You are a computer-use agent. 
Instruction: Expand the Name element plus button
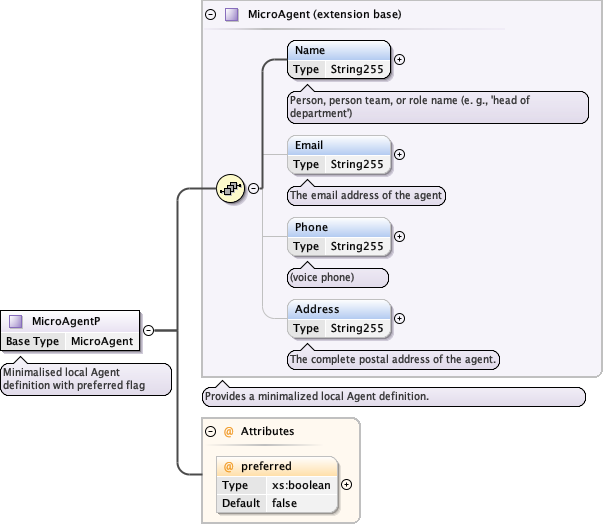(x=400, y=59)
